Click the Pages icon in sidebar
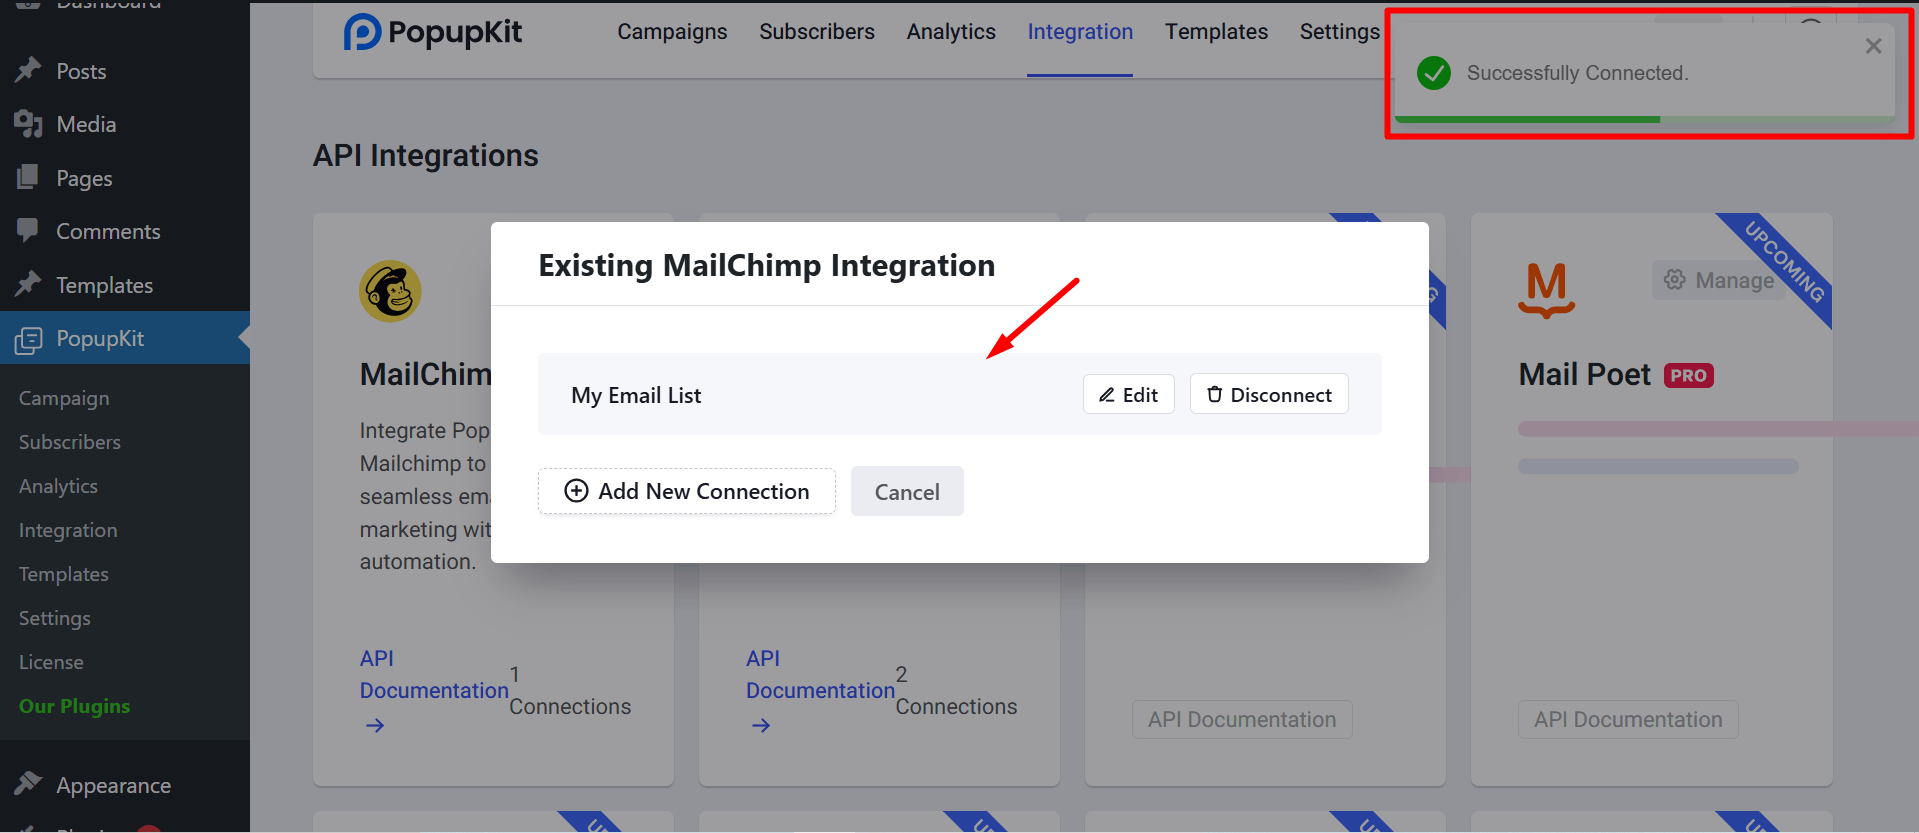The image size is (1919, 833). coord(28,178)
